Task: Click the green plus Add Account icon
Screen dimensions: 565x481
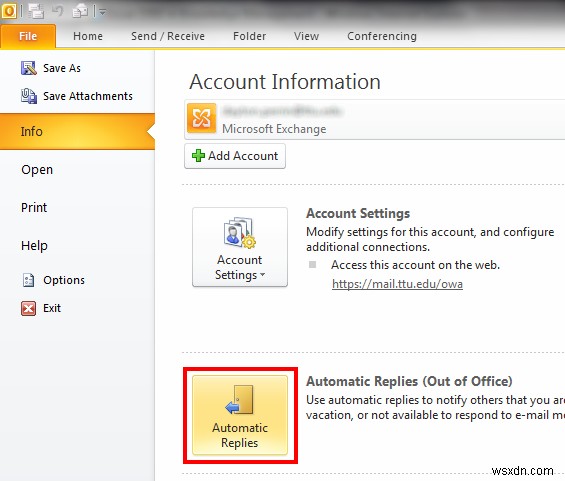Action: (x=198, y=156)
